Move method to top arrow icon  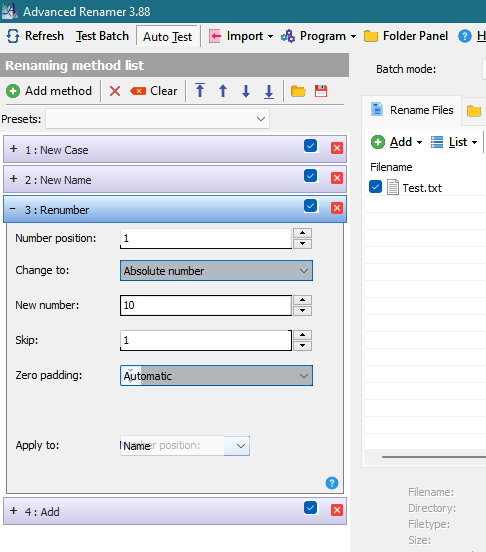(x=200, y=90)
